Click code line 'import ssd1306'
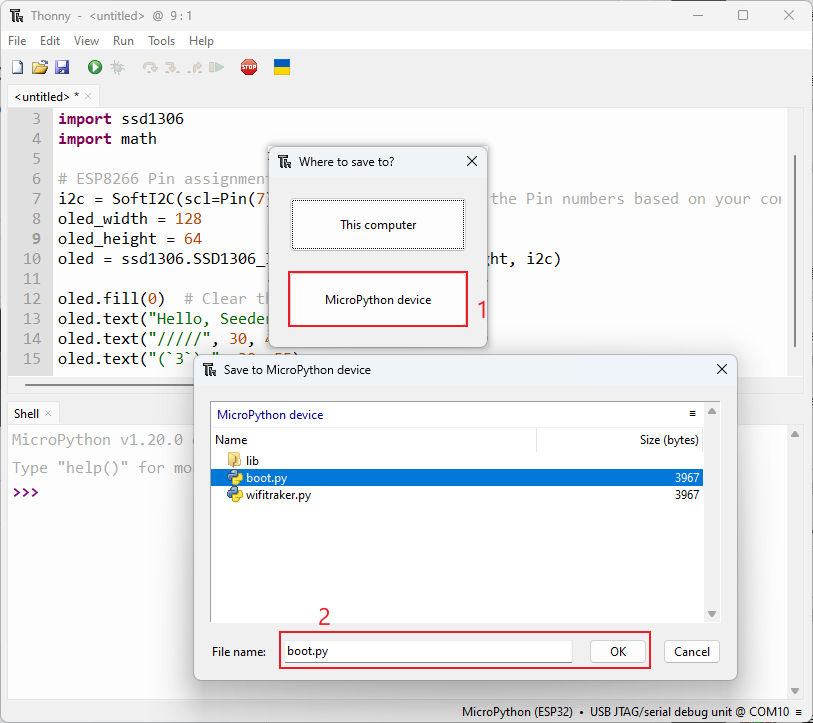Screen dimensions: 813x723 121,119
